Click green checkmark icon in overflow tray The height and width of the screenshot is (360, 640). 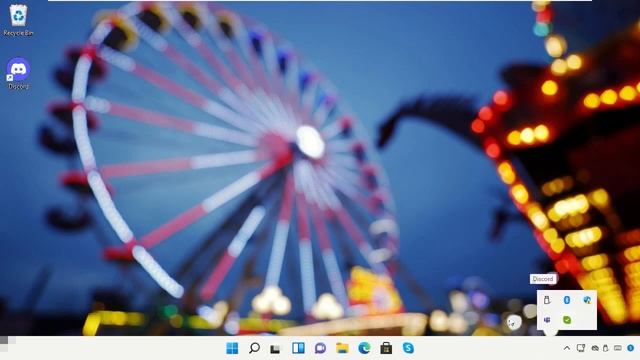(567, 320)
